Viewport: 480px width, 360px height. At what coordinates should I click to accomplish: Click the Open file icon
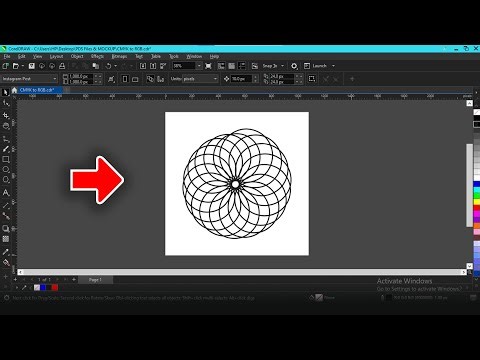(15, 66)
